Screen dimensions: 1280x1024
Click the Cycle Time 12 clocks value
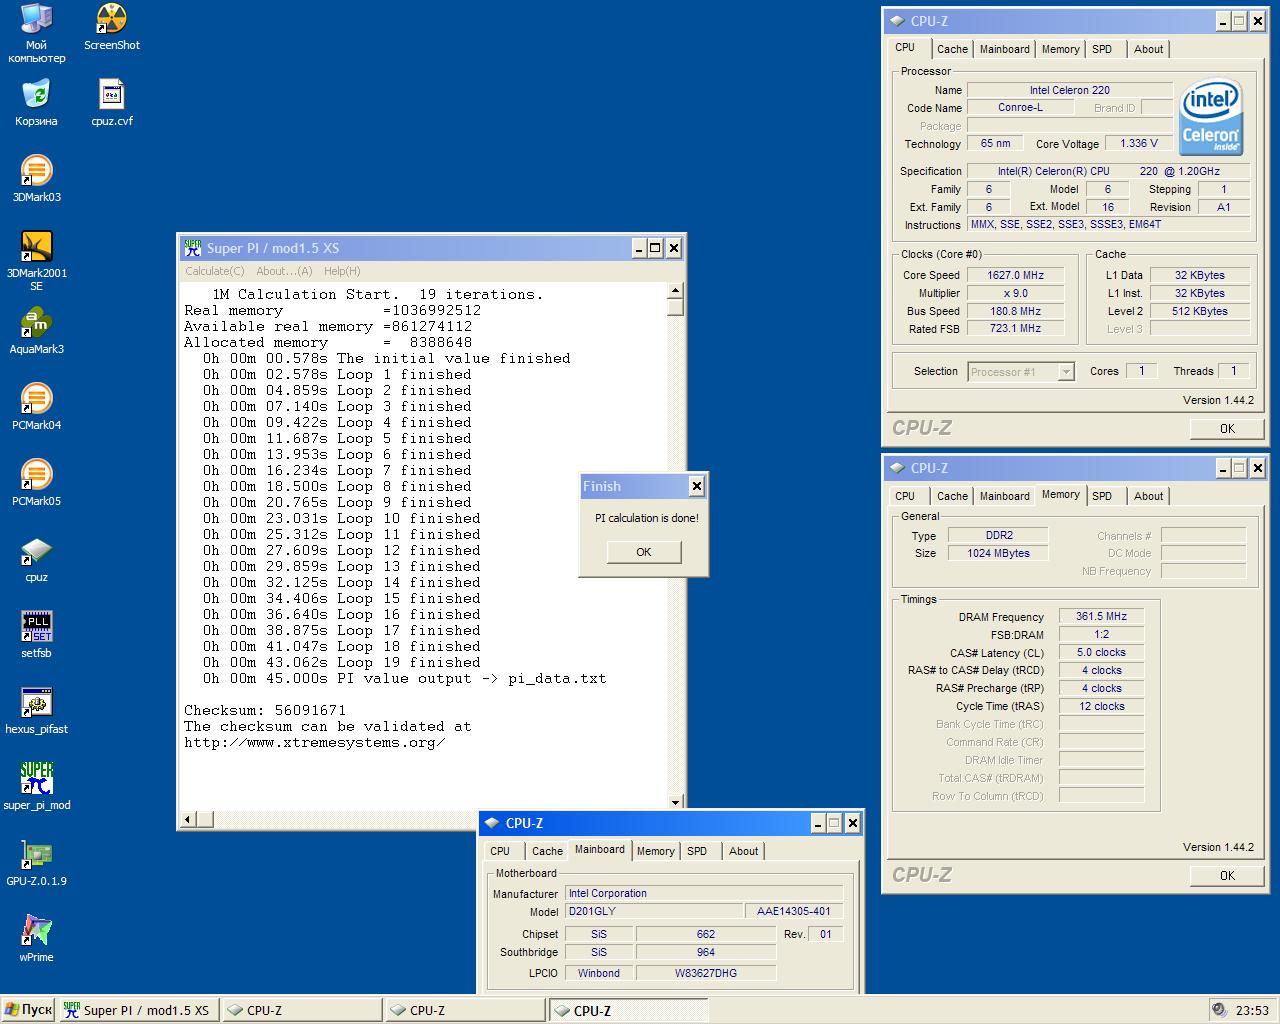pos(1101,707)
